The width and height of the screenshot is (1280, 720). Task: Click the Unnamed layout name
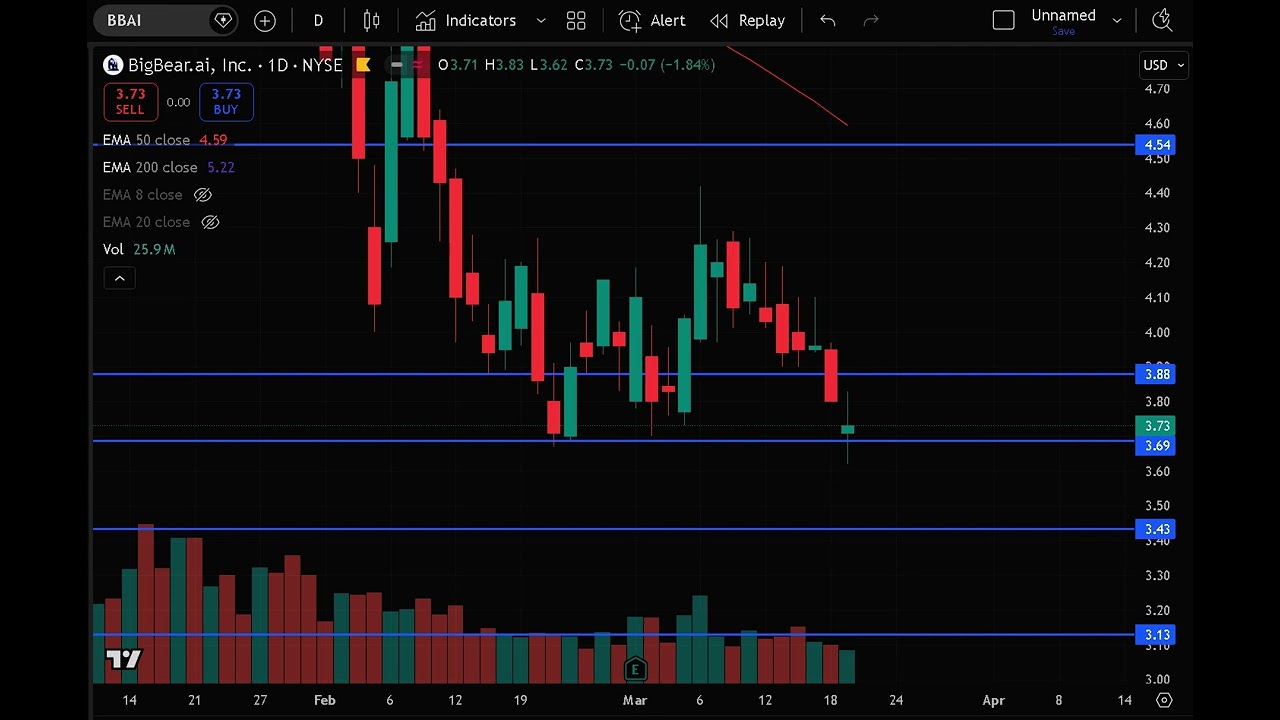[1063, 15]
